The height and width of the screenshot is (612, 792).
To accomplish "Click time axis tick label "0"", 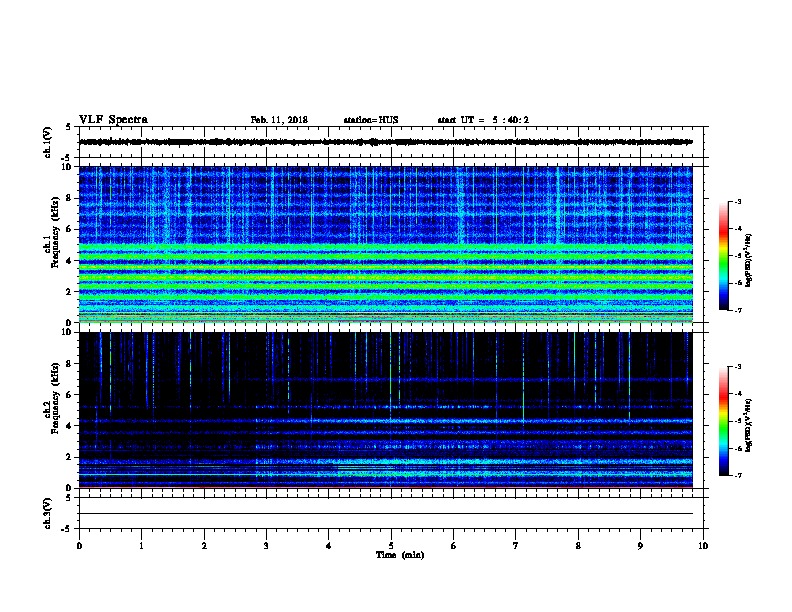I will tap(79, 546).
